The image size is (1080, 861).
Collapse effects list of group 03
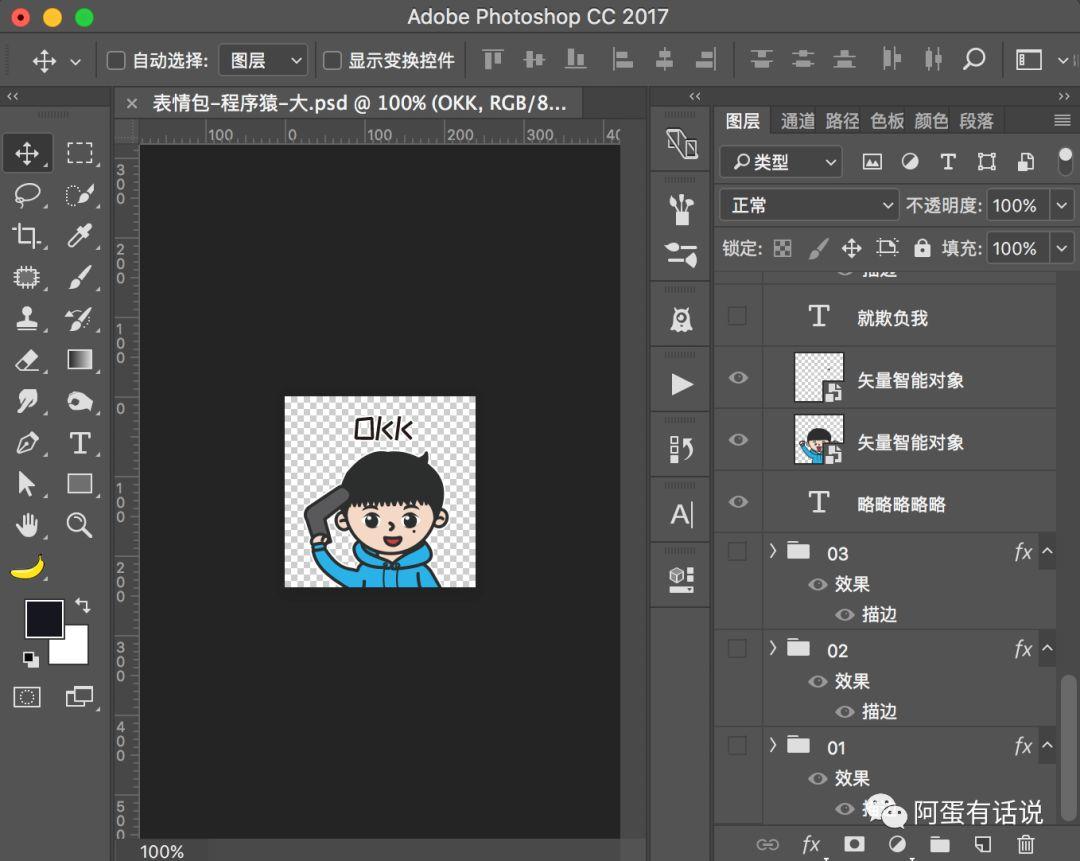(x=1047, y=551)
